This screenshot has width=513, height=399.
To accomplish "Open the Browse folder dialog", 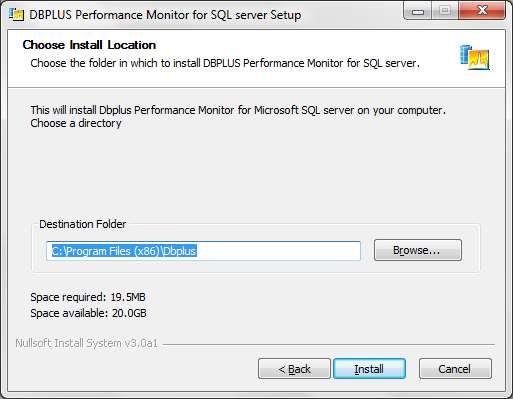I will coord(418,250).
